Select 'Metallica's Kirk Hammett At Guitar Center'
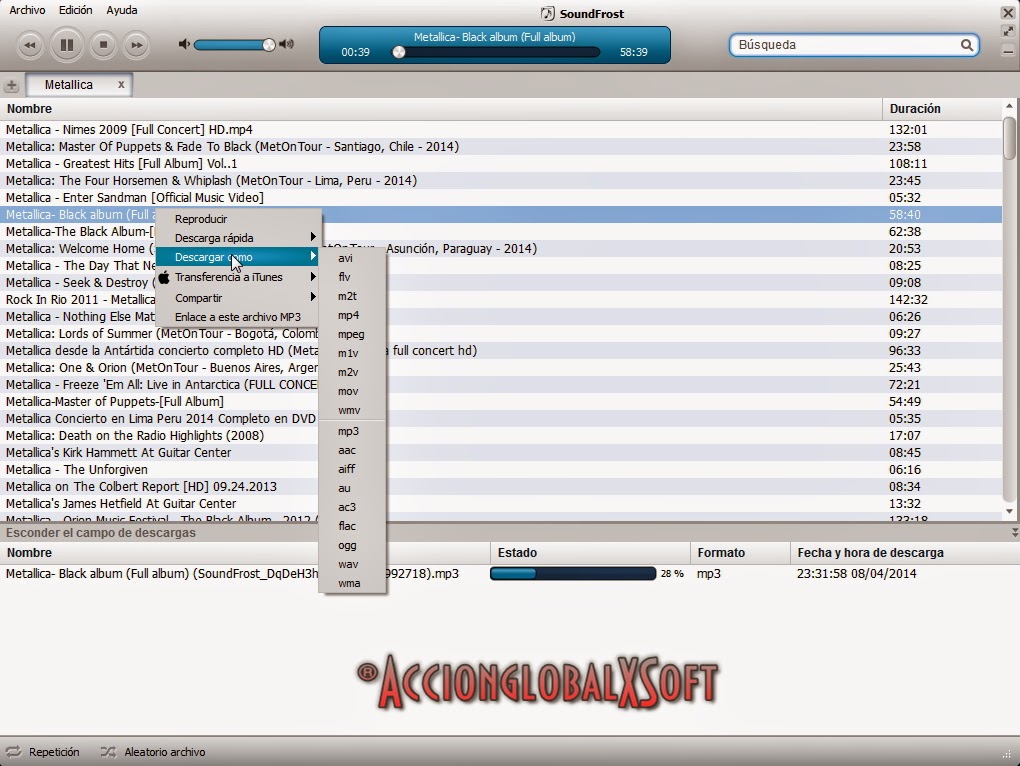The image size is (1020, 766). [x=501, y=453]
